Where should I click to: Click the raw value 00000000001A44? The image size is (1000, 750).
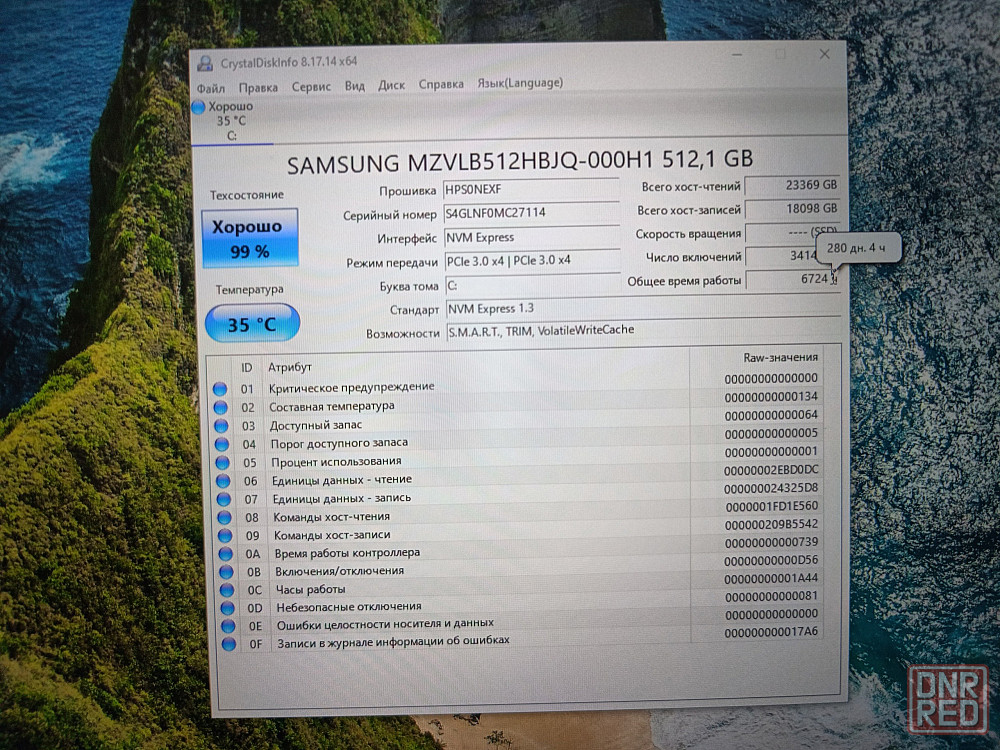[771, 578]
